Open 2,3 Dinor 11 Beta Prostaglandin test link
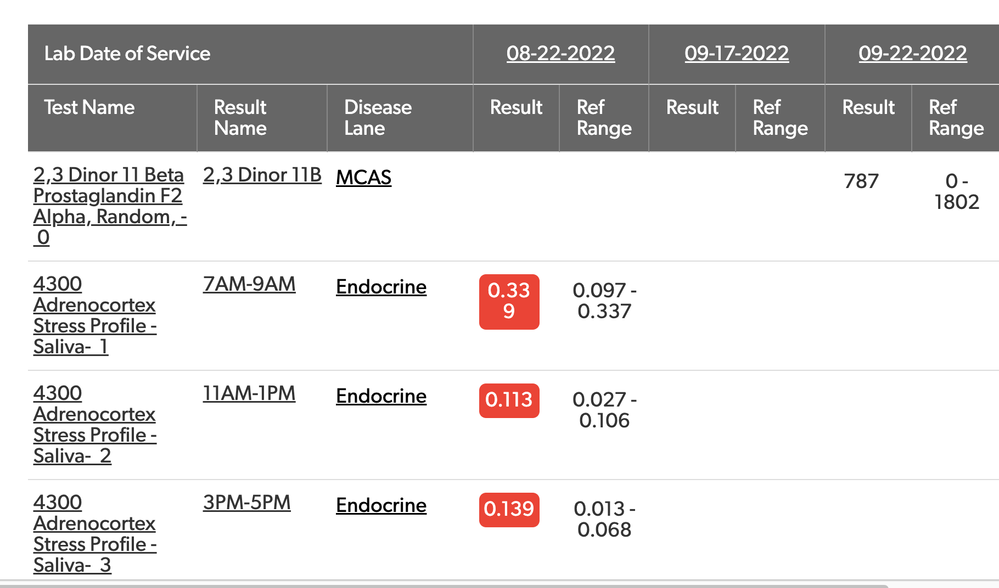The width and height of the screenshot is (999, 588). pos(110,206)
